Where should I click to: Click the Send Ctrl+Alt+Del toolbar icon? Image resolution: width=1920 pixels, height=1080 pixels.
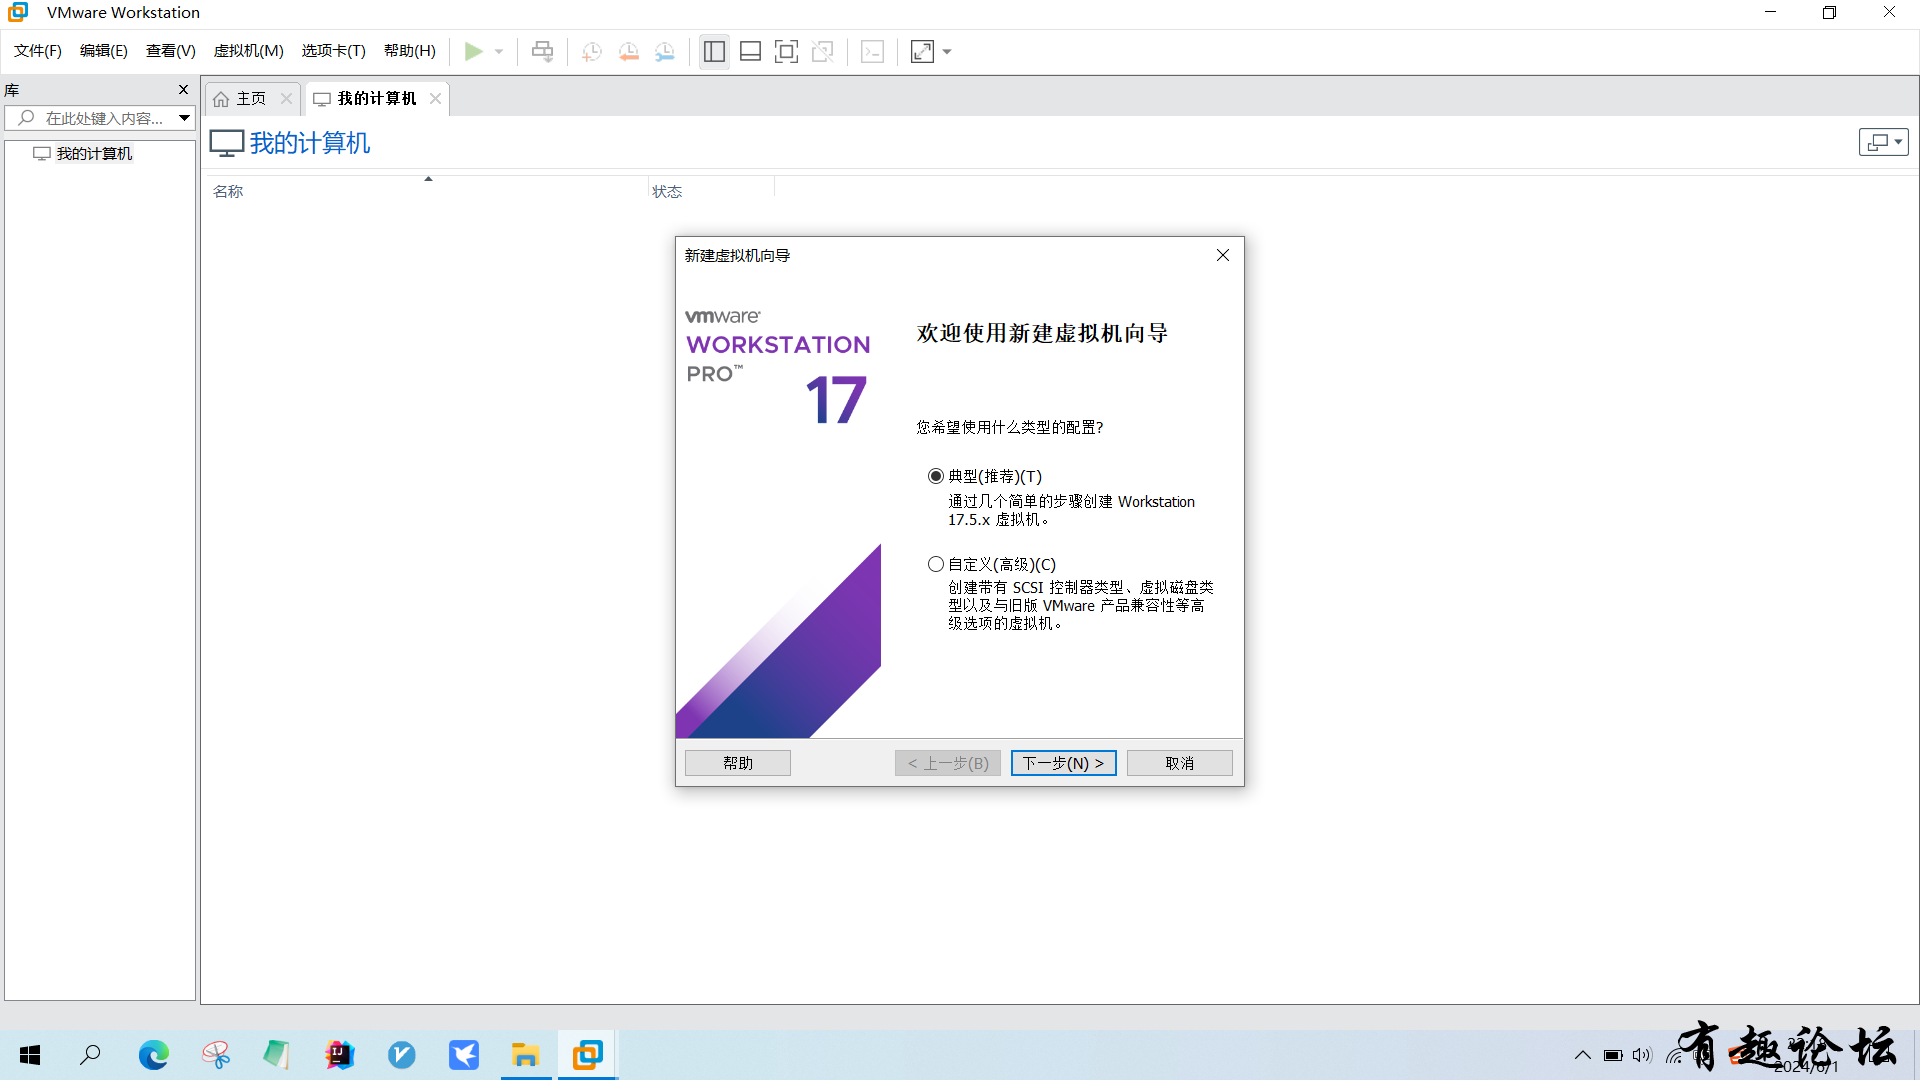542,51
